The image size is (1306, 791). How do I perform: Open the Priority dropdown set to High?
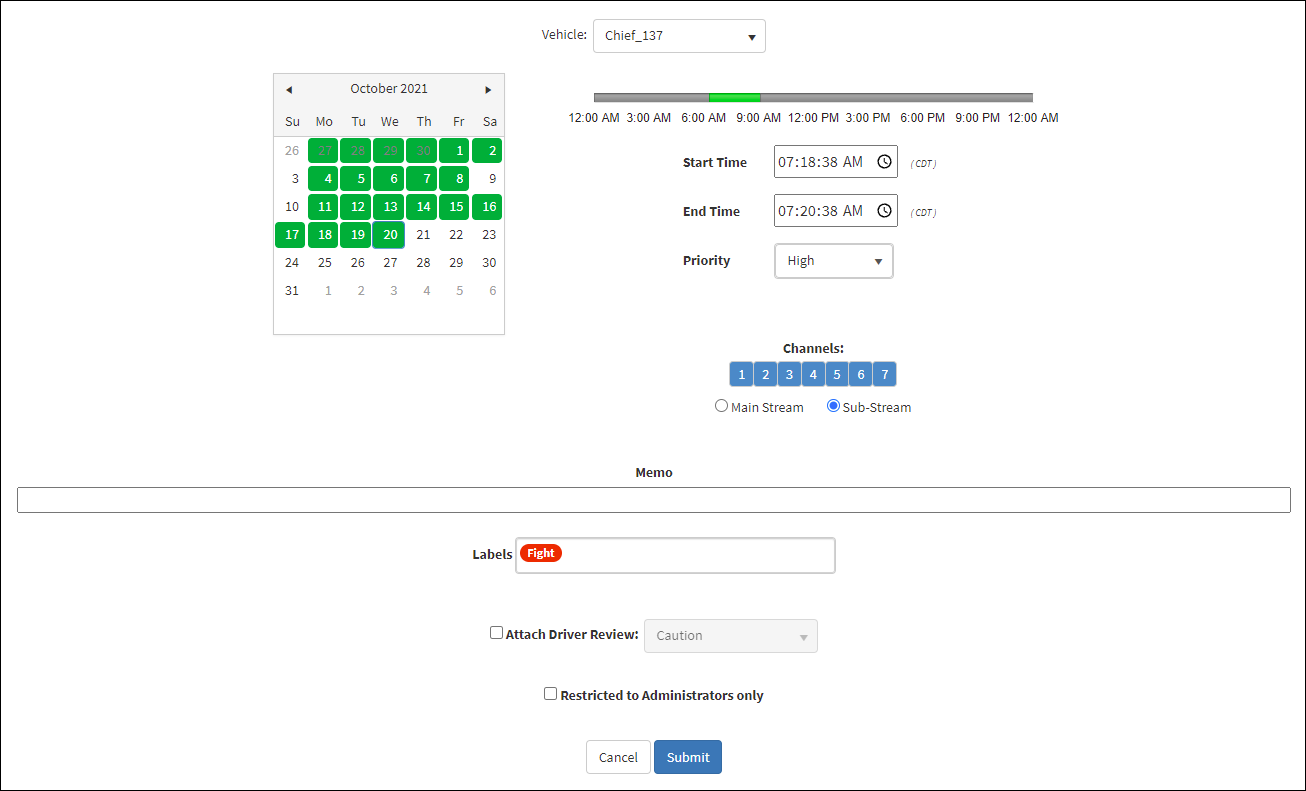point(833,261)
